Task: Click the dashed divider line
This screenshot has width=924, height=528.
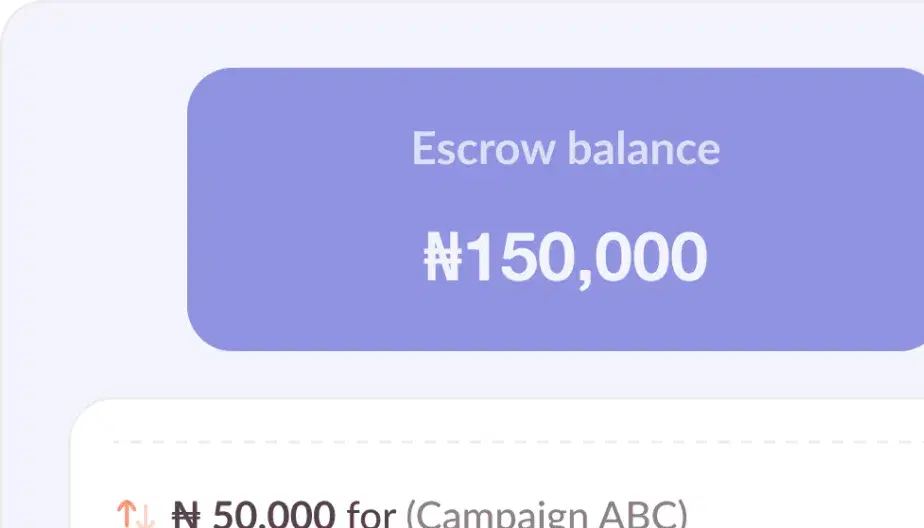Action: tap(500, 441)
